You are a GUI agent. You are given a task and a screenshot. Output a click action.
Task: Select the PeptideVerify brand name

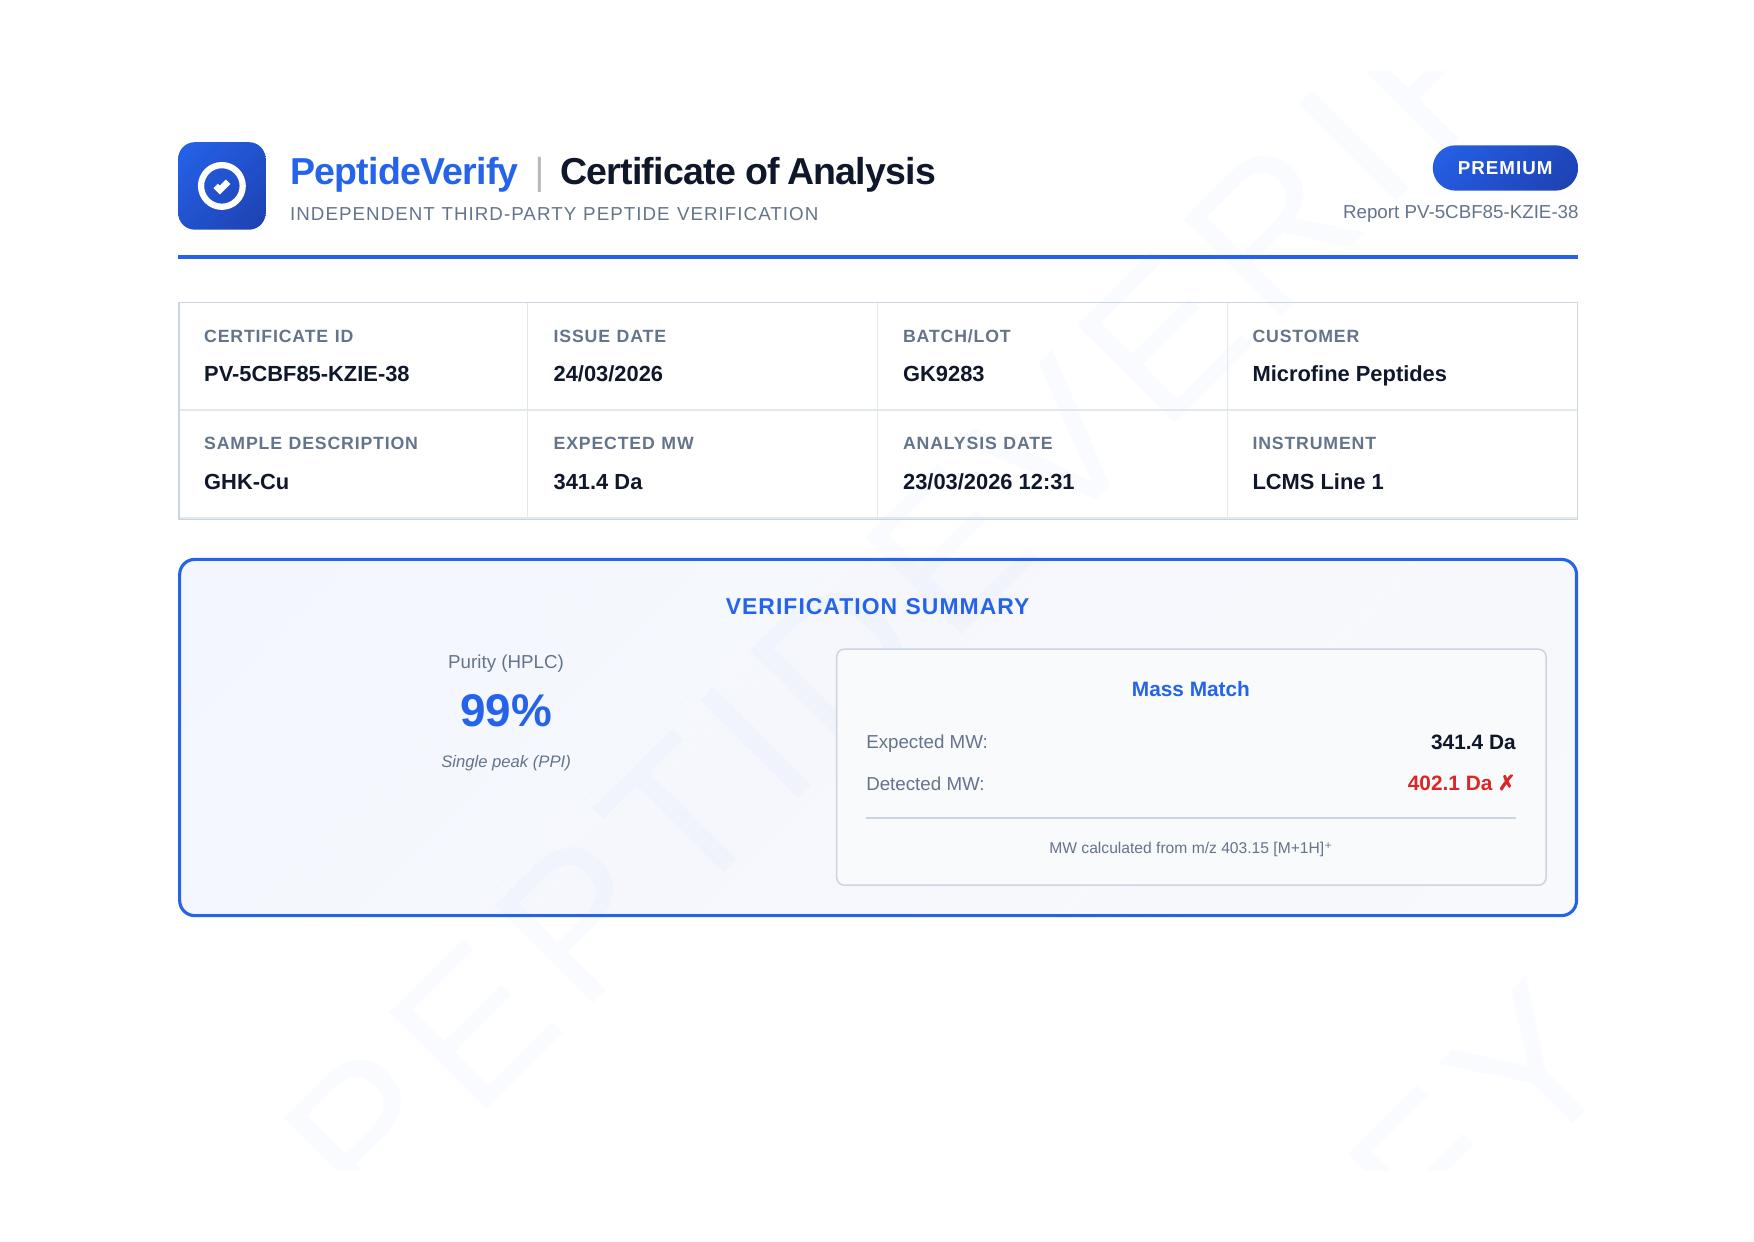point(403,172)
